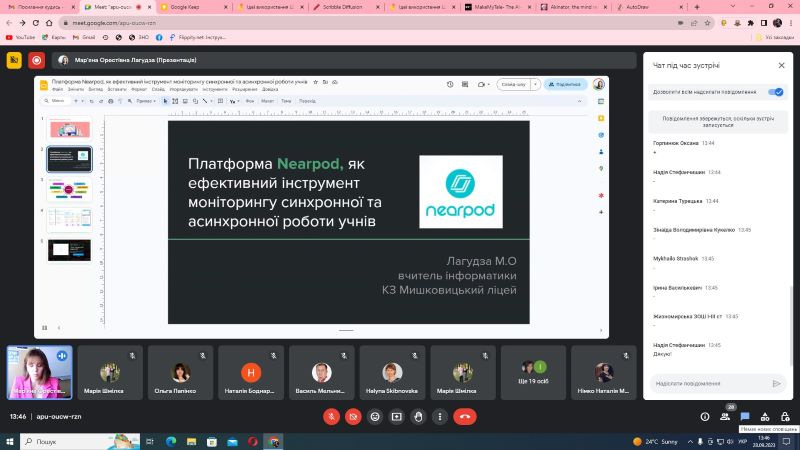Viewport: 800px width, 450px height.
Task: Open the Формат menu in Slides
Action: (139, 89)
